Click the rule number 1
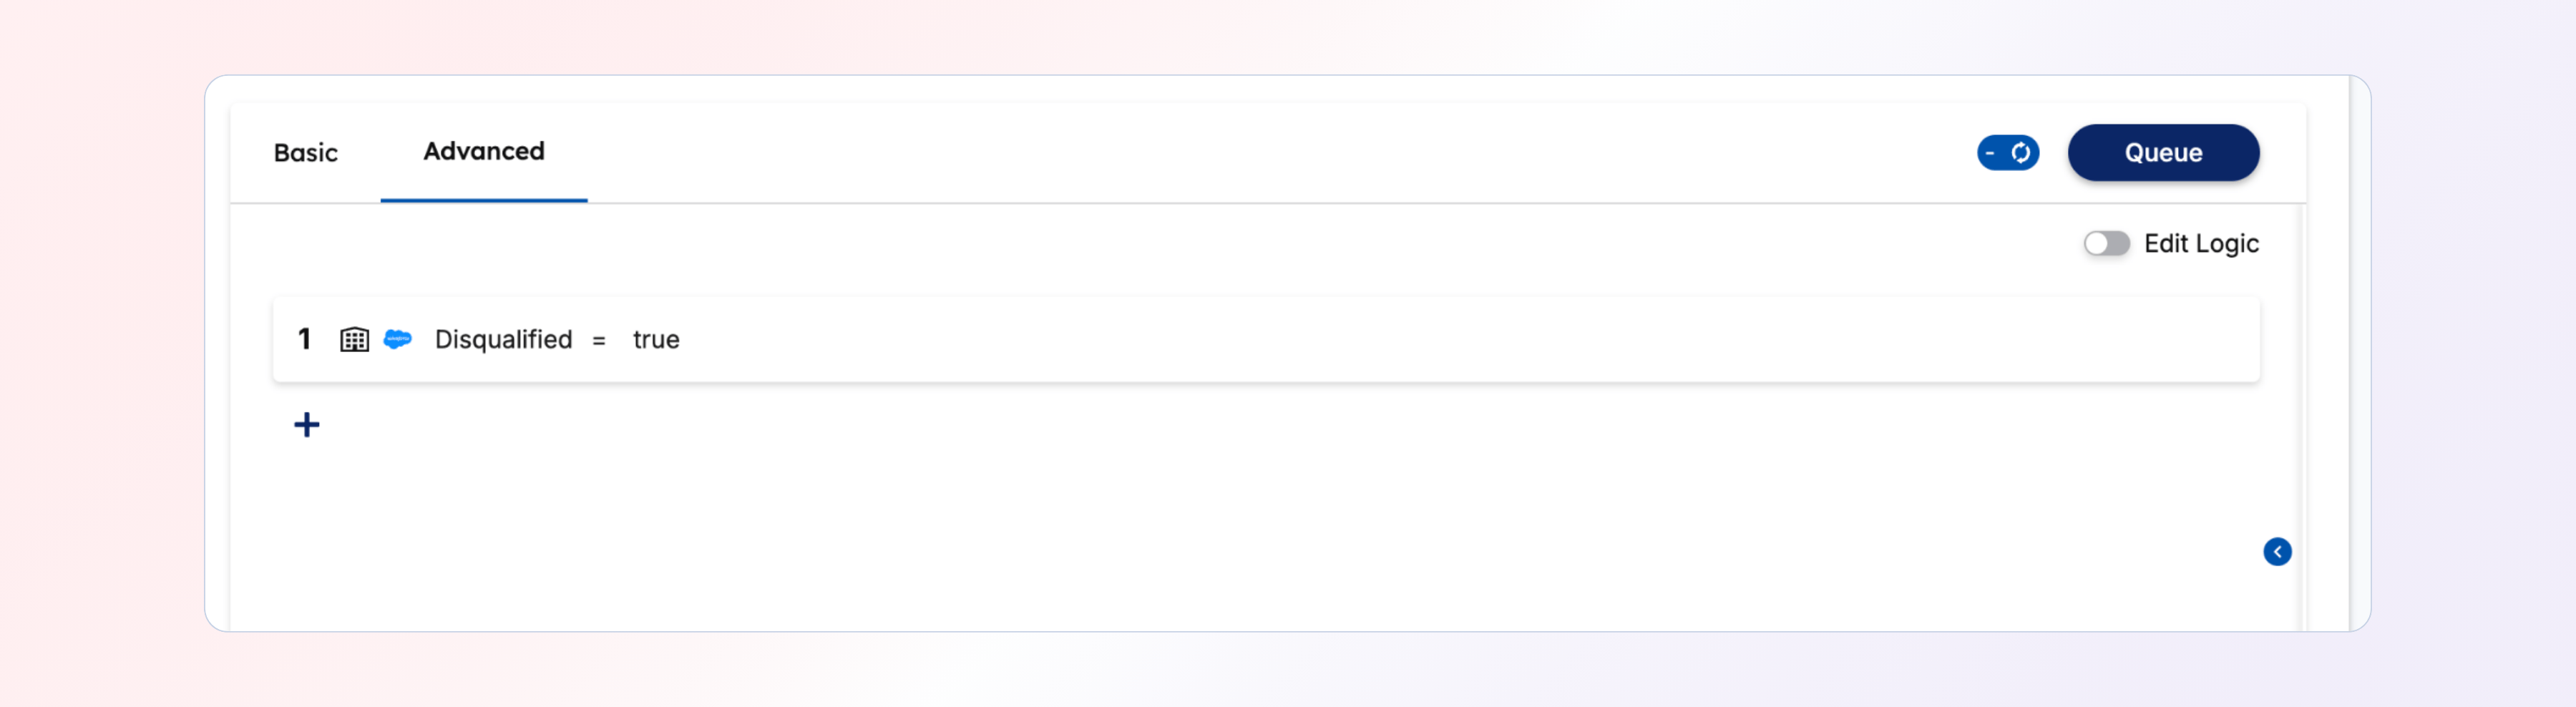The image size is (2576, 707). pos(305,339)
